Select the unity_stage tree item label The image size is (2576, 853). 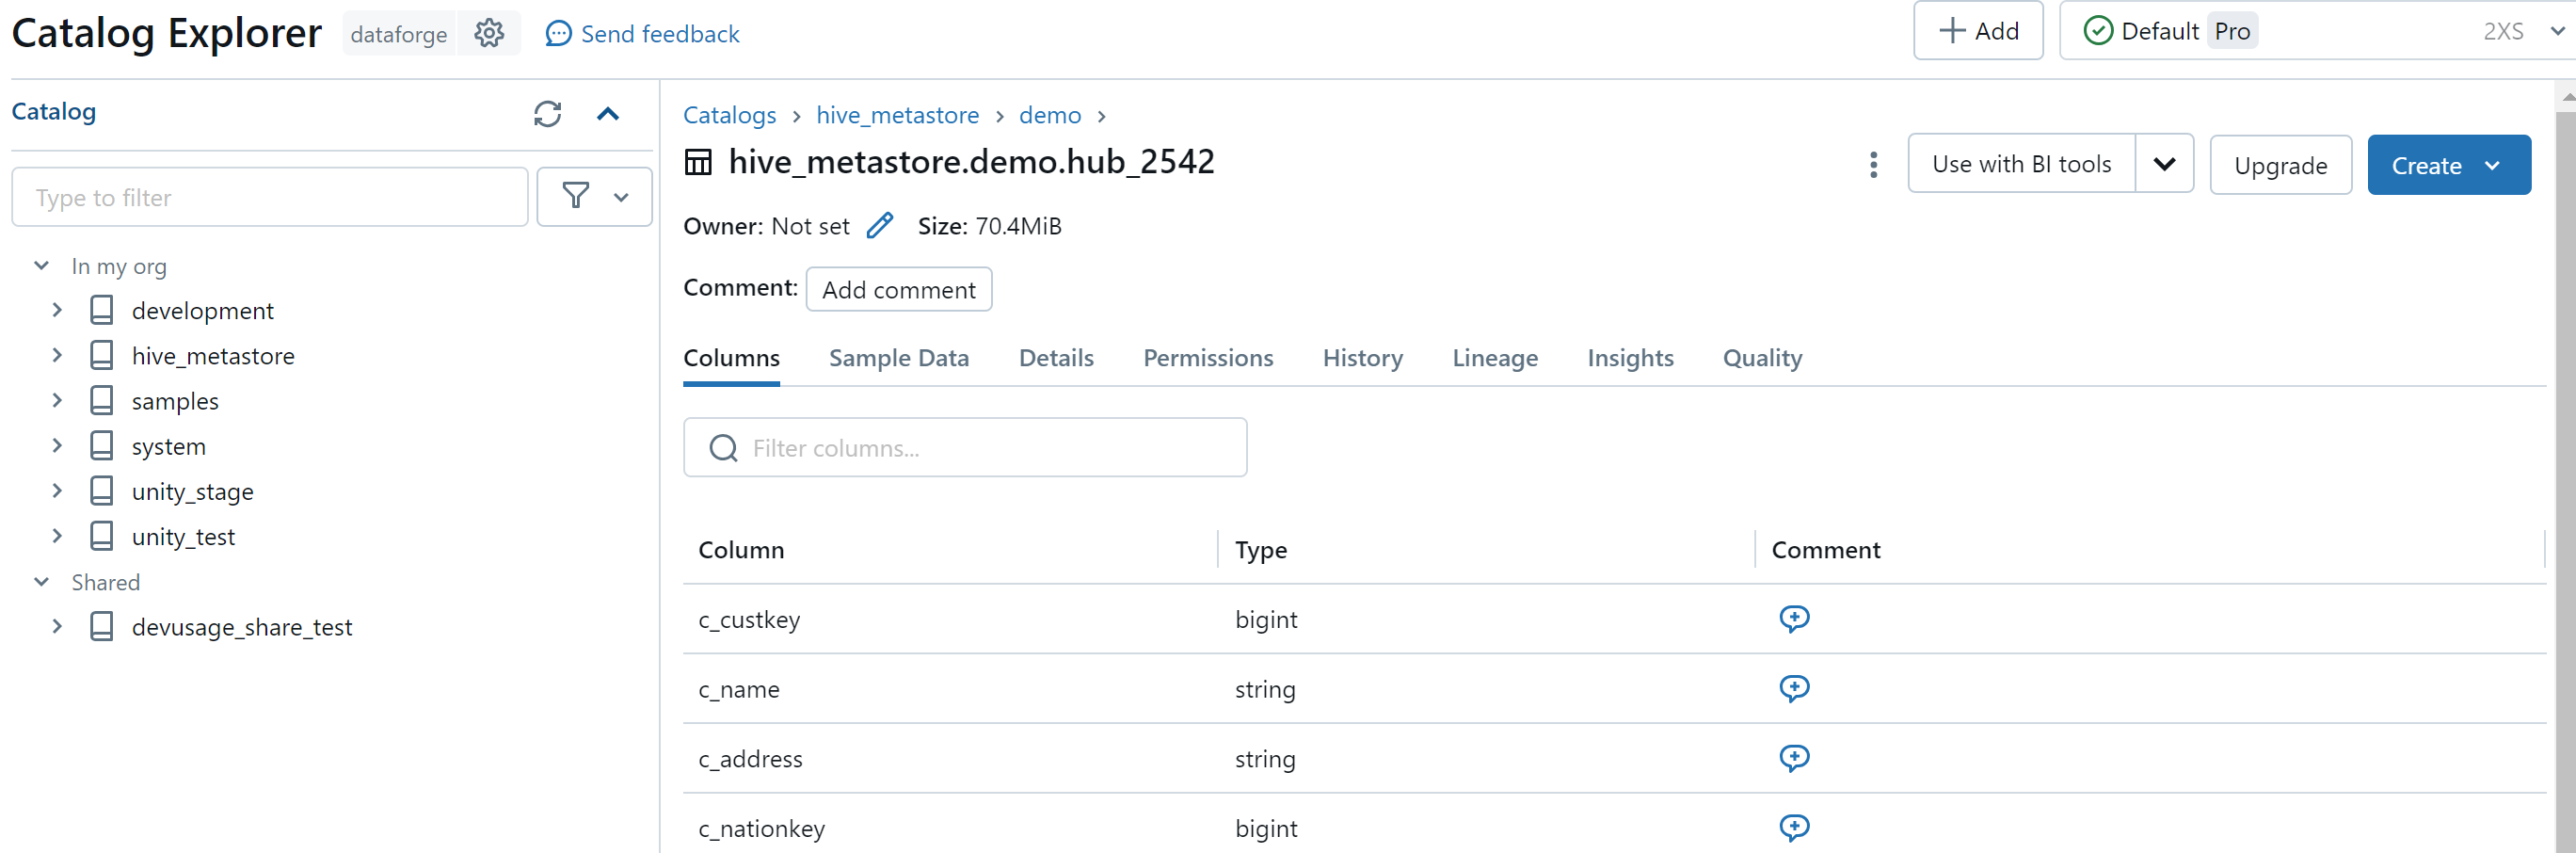coord(193,491)
